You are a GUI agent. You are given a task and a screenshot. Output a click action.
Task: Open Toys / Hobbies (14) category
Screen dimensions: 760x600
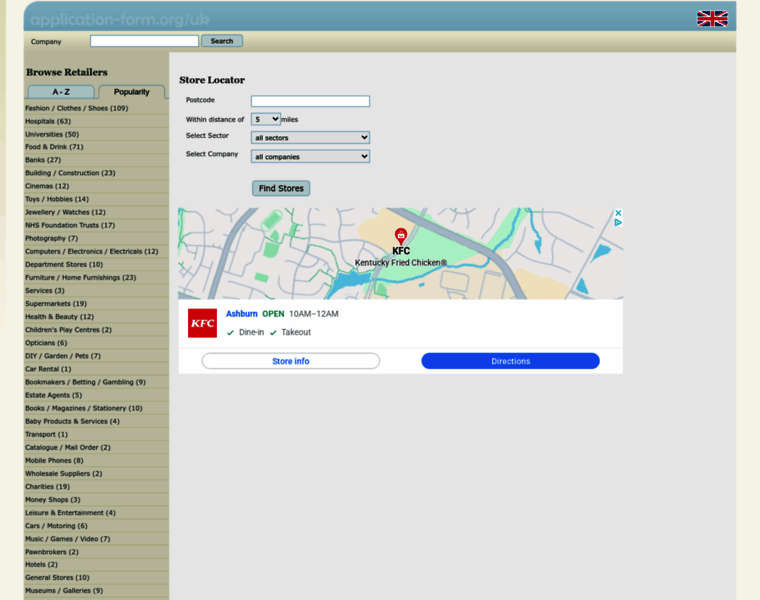click(57, 199)
